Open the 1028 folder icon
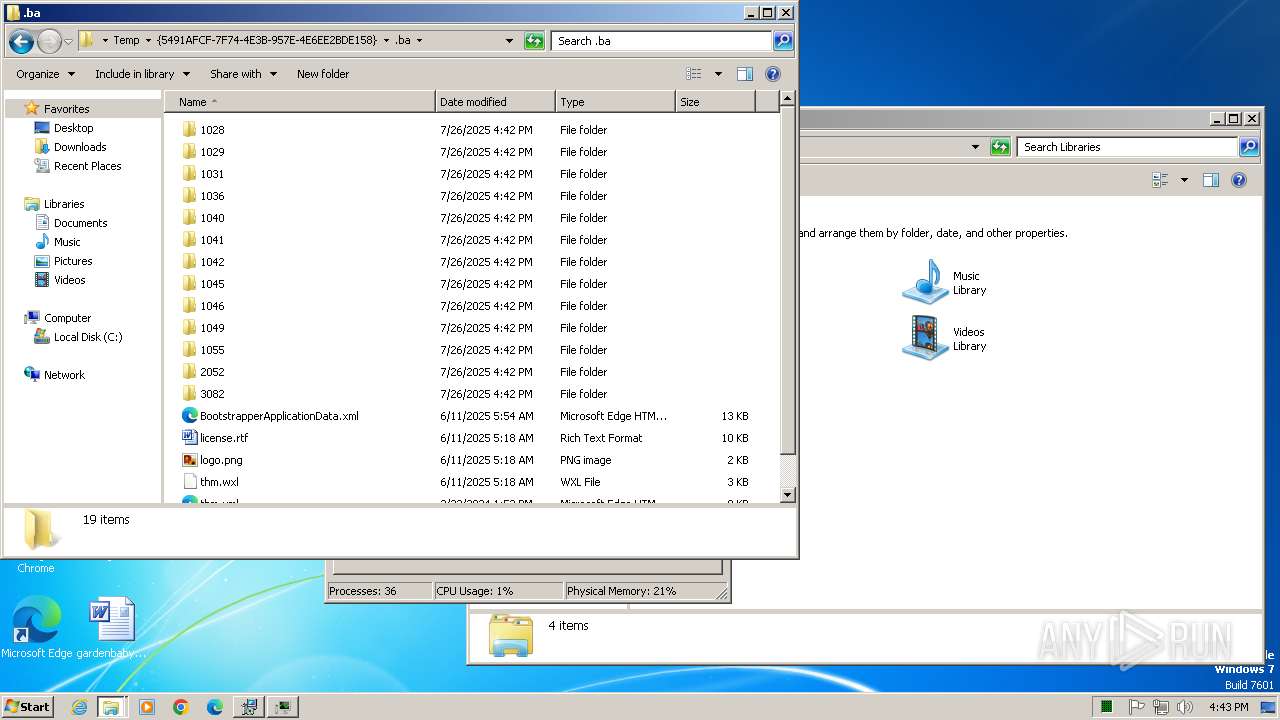 (x=190, y=130)
